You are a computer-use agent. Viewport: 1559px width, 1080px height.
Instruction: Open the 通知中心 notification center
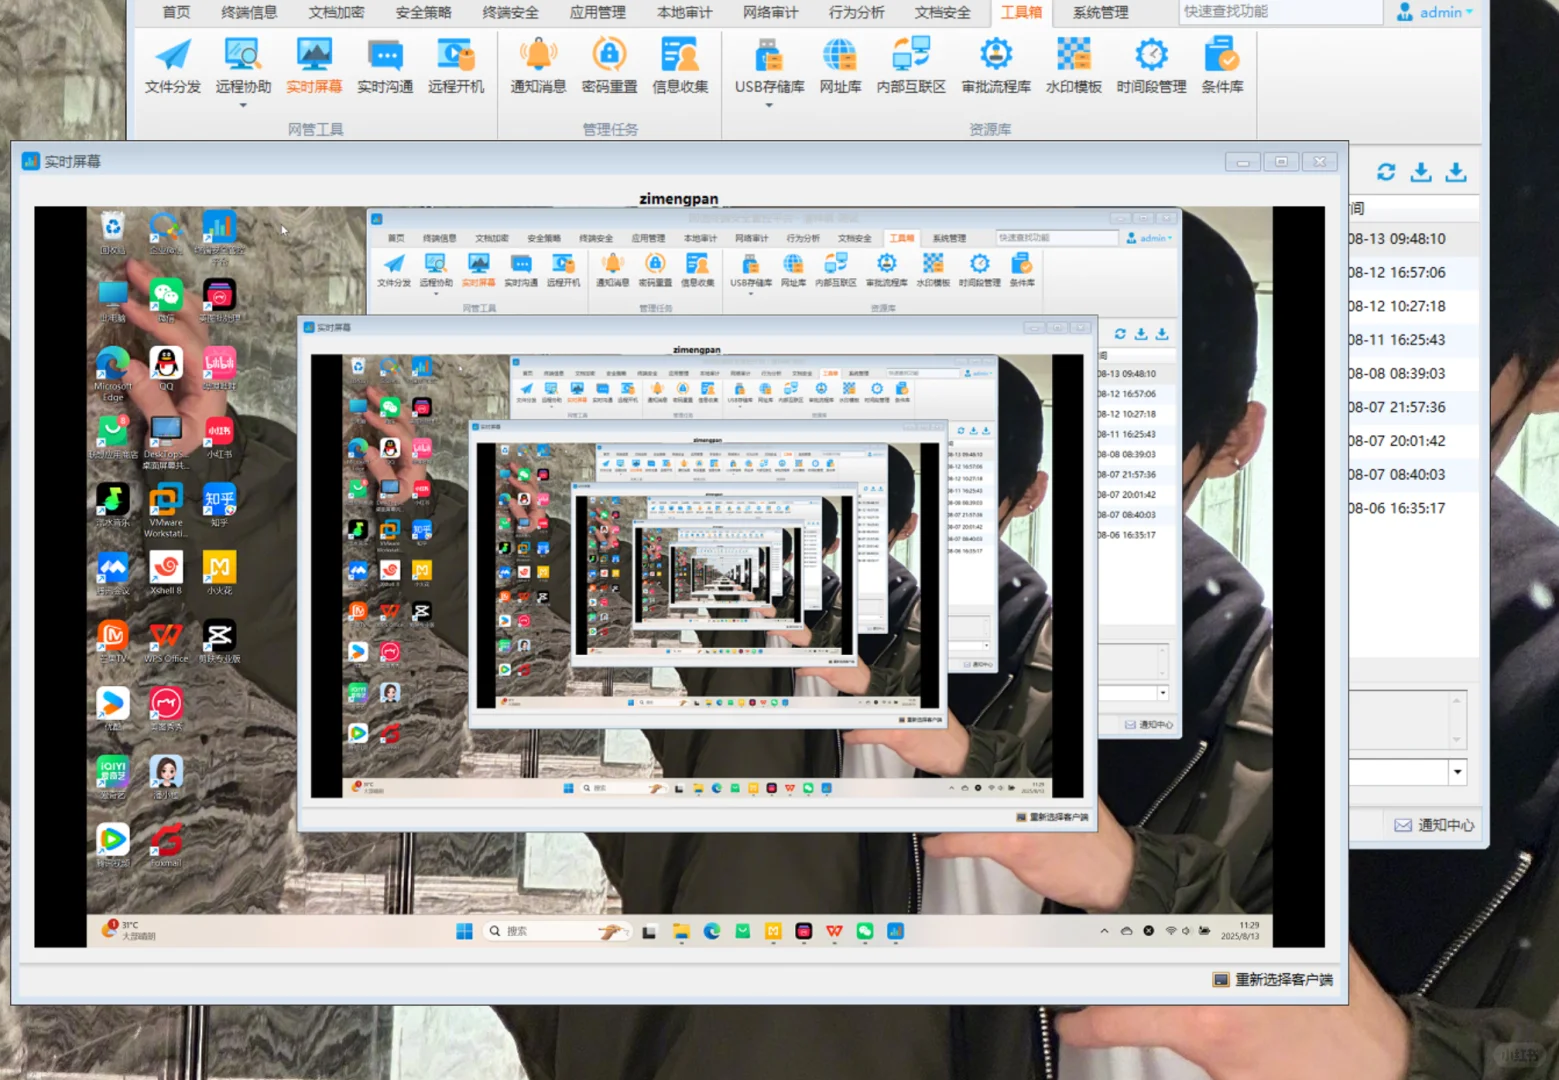coord(1434,825)
